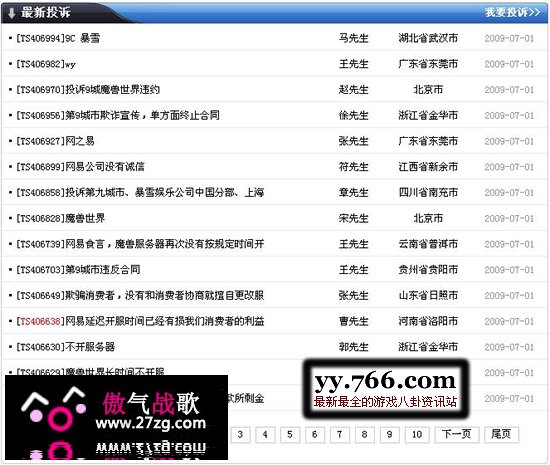
Task: Open complaint TS406630 不开服务器
Action: 66,347
